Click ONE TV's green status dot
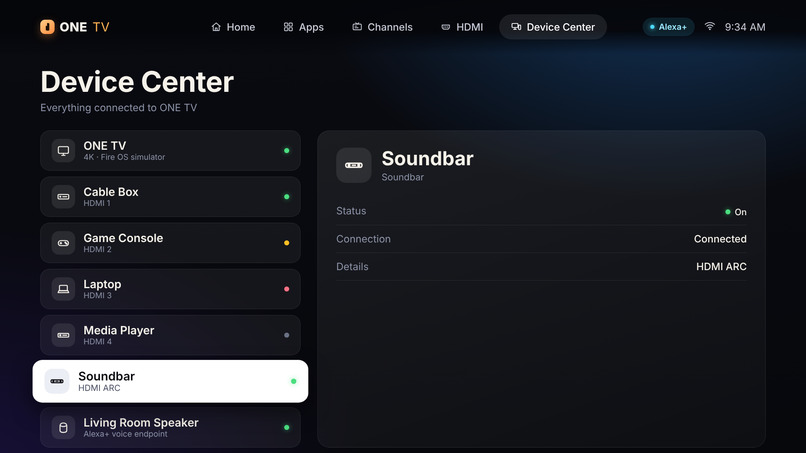Viewport: 806px width, 453px height. (287, 151)
